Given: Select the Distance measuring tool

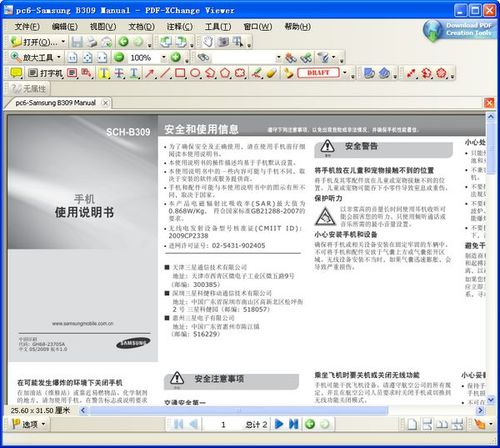Looking at the screenshot, I should tap(411, 73).
